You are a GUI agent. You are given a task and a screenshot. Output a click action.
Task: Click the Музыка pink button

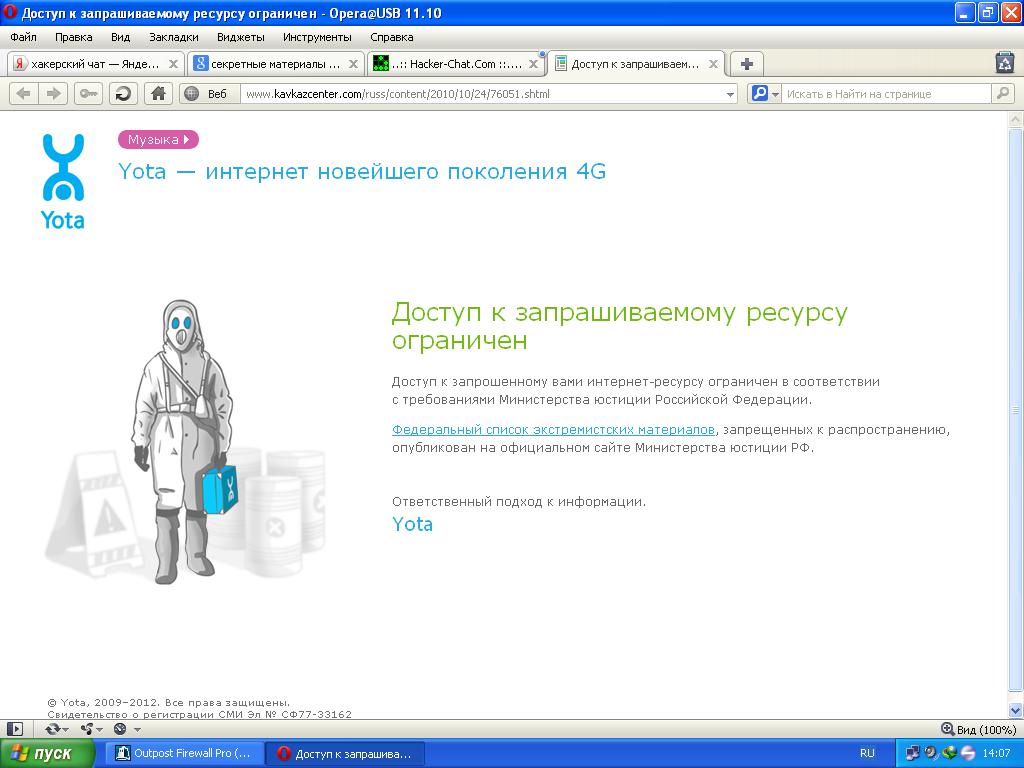click(x=158, y=139)
